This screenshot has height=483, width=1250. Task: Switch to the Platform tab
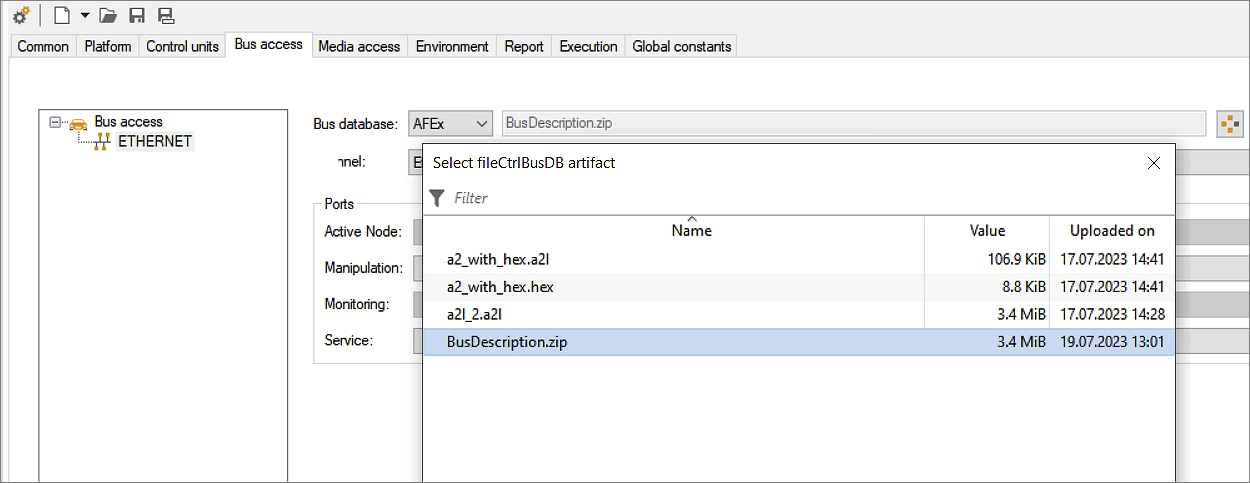pos(108,46)
